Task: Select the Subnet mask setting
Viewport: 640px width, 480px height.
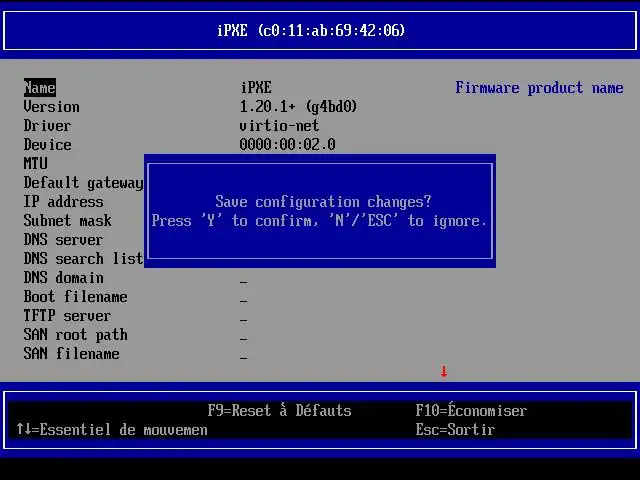Action: (x=67, y=221)
